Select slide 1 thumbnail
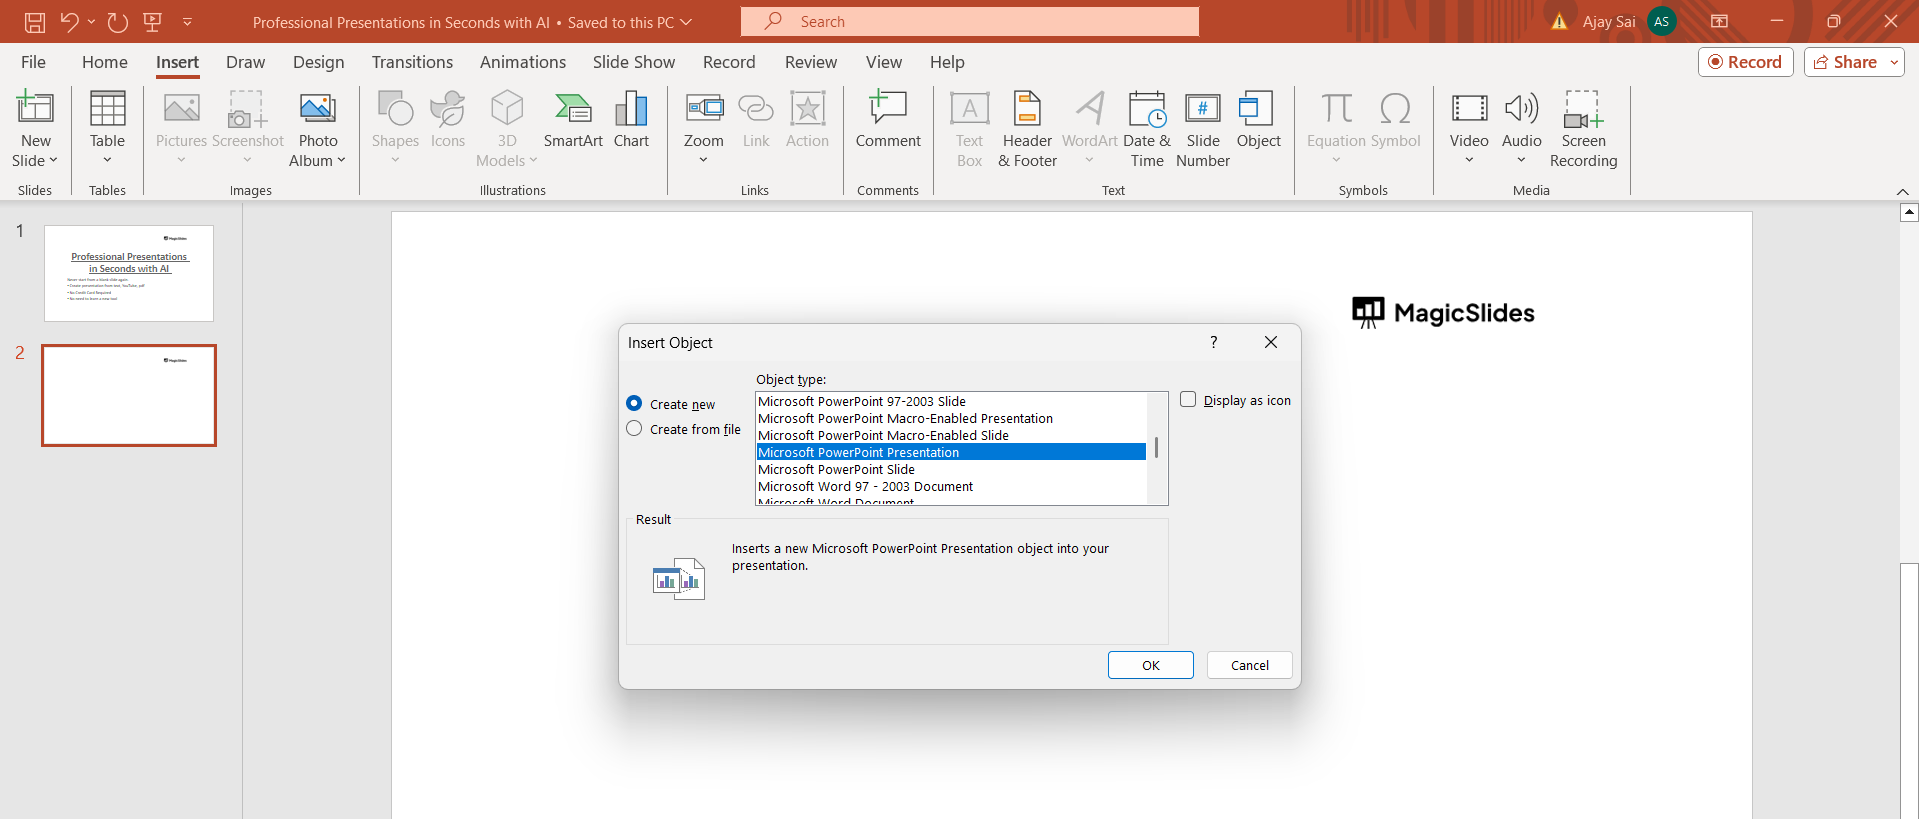The height and width of the screenshot is (819, 1919). 129,273
